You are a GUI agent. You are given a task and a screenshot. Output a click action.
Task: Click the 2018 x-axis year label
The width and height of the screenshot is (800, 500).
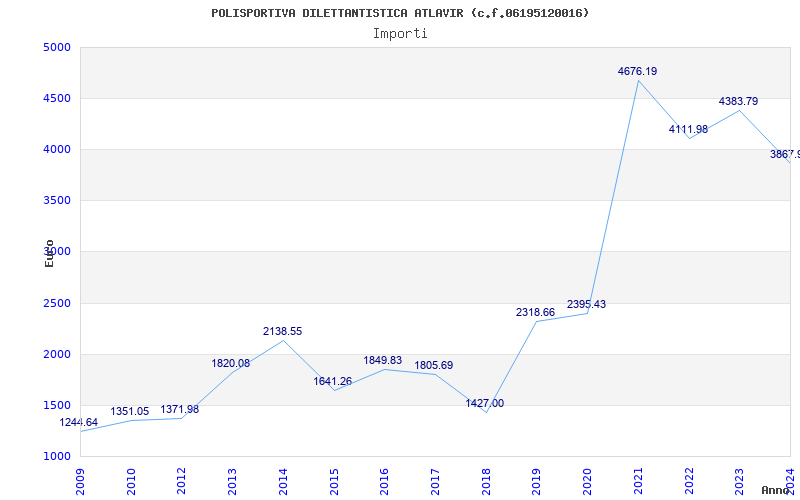[x=486, y=479]
